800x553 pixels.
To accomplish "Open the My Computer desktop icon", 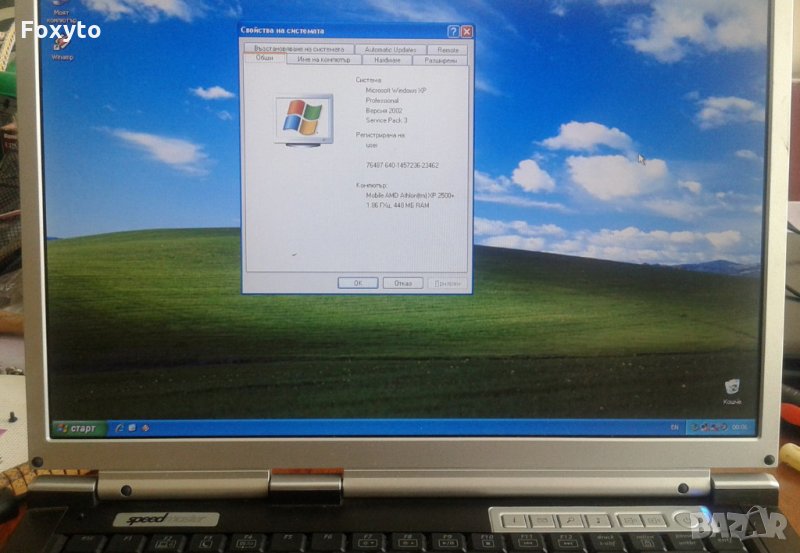I will tap(62, 10).
